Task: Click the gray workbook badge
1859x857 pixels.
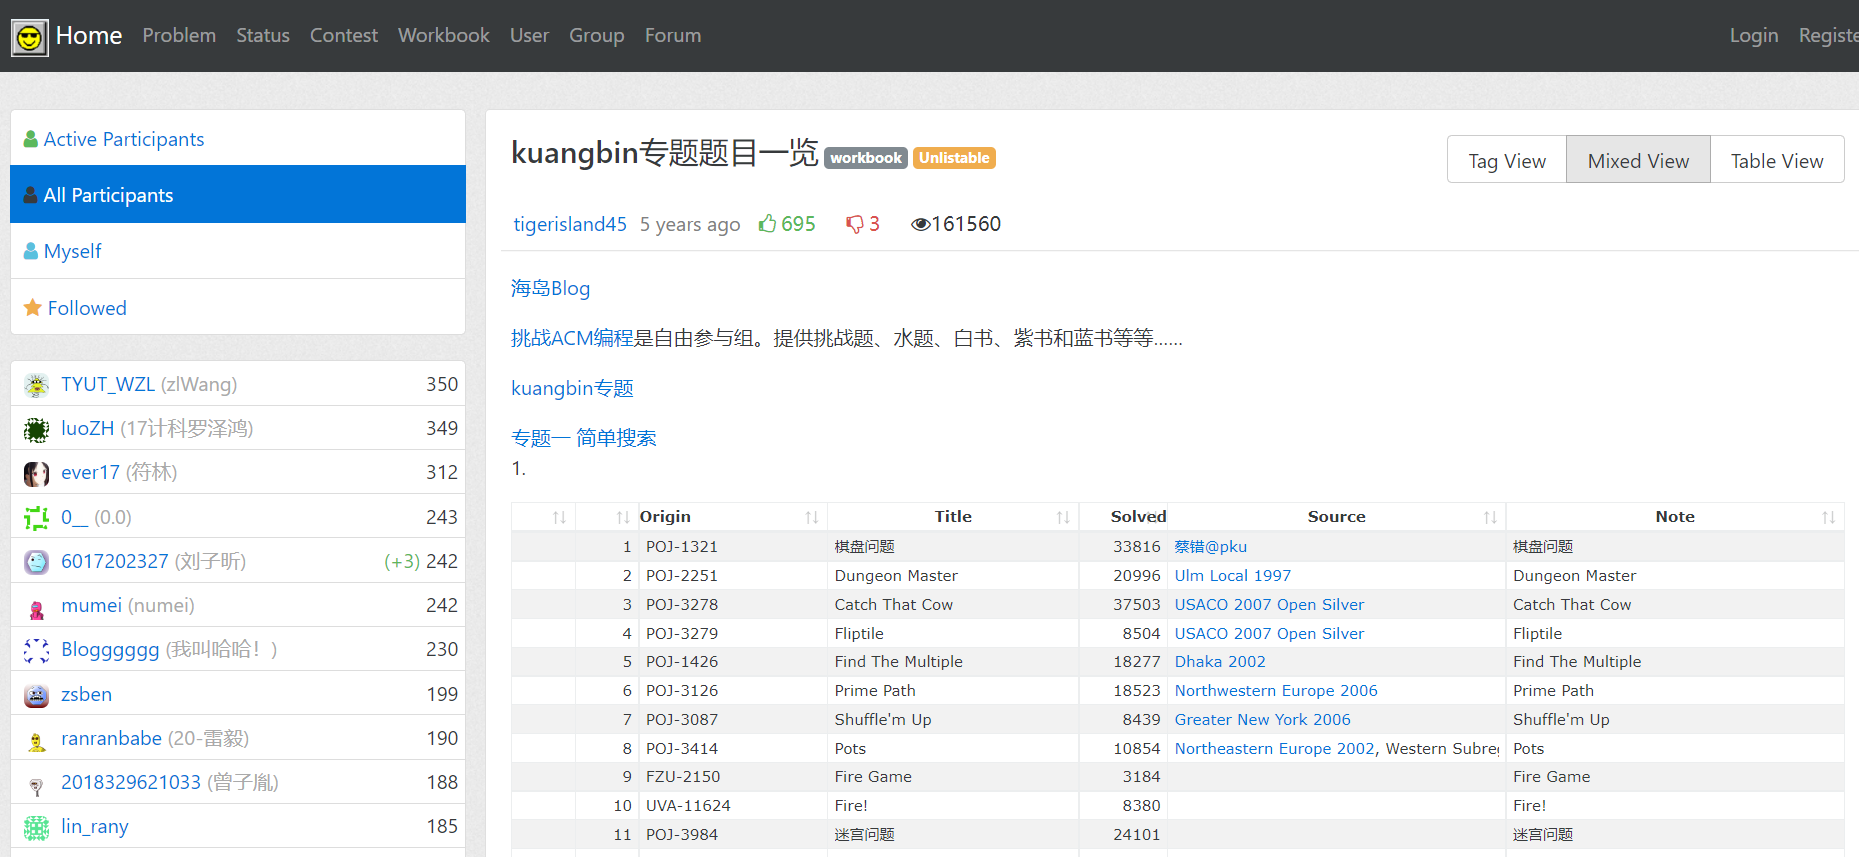Action: click(x=865, y=158)
